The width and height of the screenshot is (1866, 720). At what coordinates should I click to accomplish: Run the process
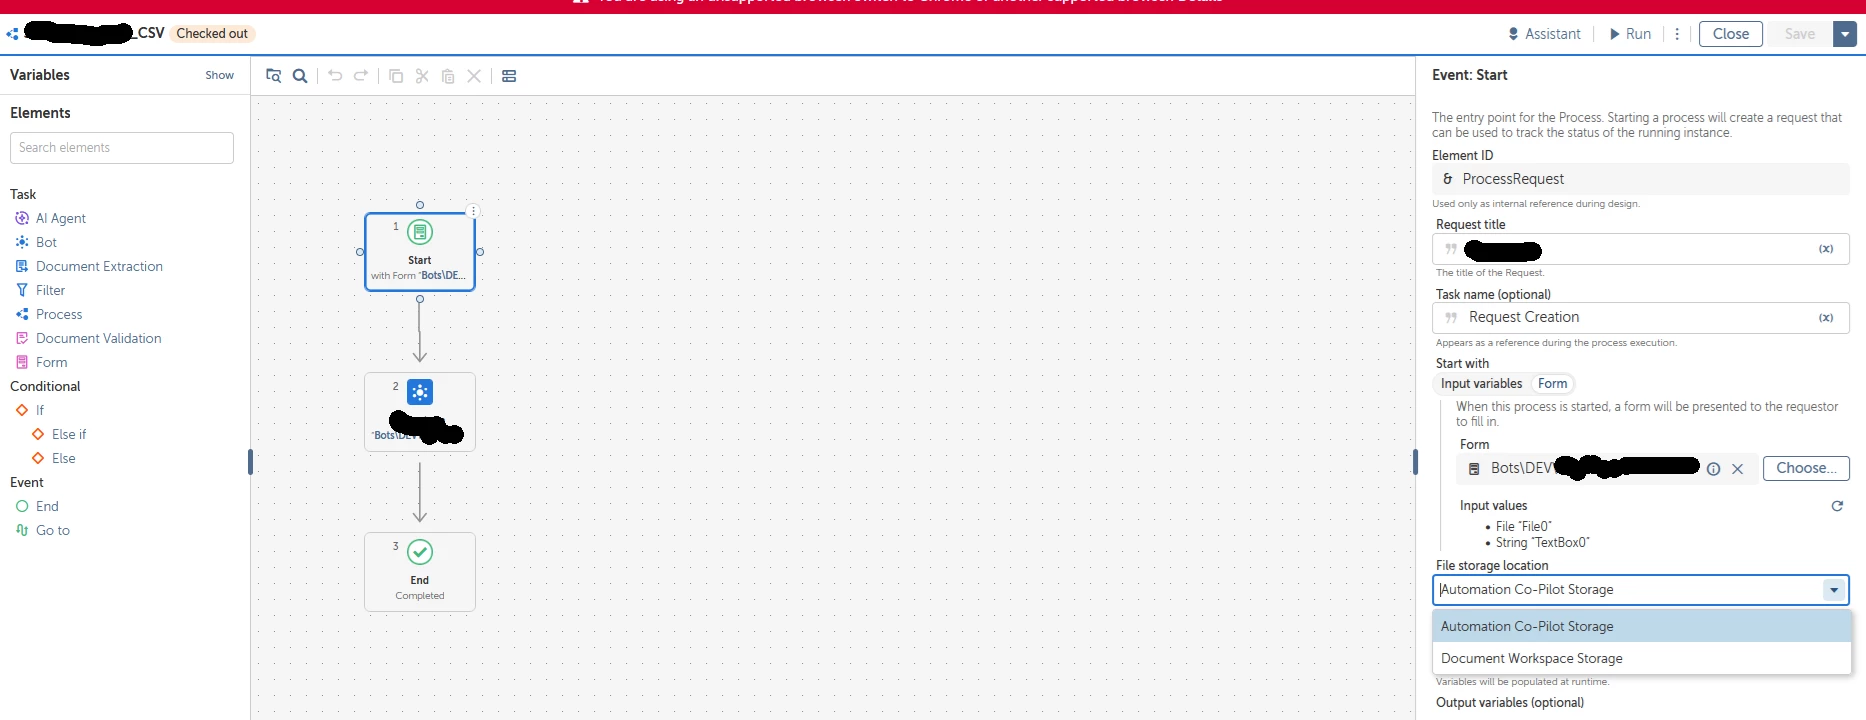(x=1630, y=34)
